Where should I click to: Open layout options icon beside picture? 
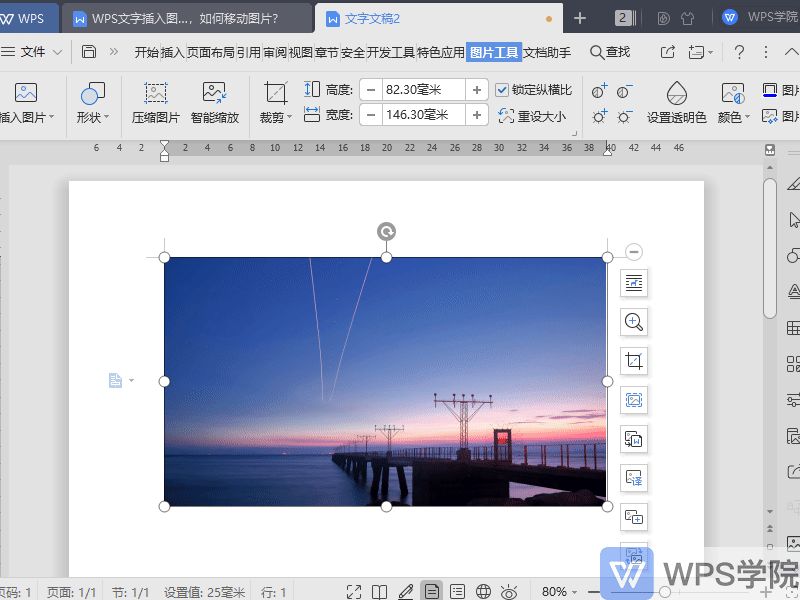[x=634, y=283]
